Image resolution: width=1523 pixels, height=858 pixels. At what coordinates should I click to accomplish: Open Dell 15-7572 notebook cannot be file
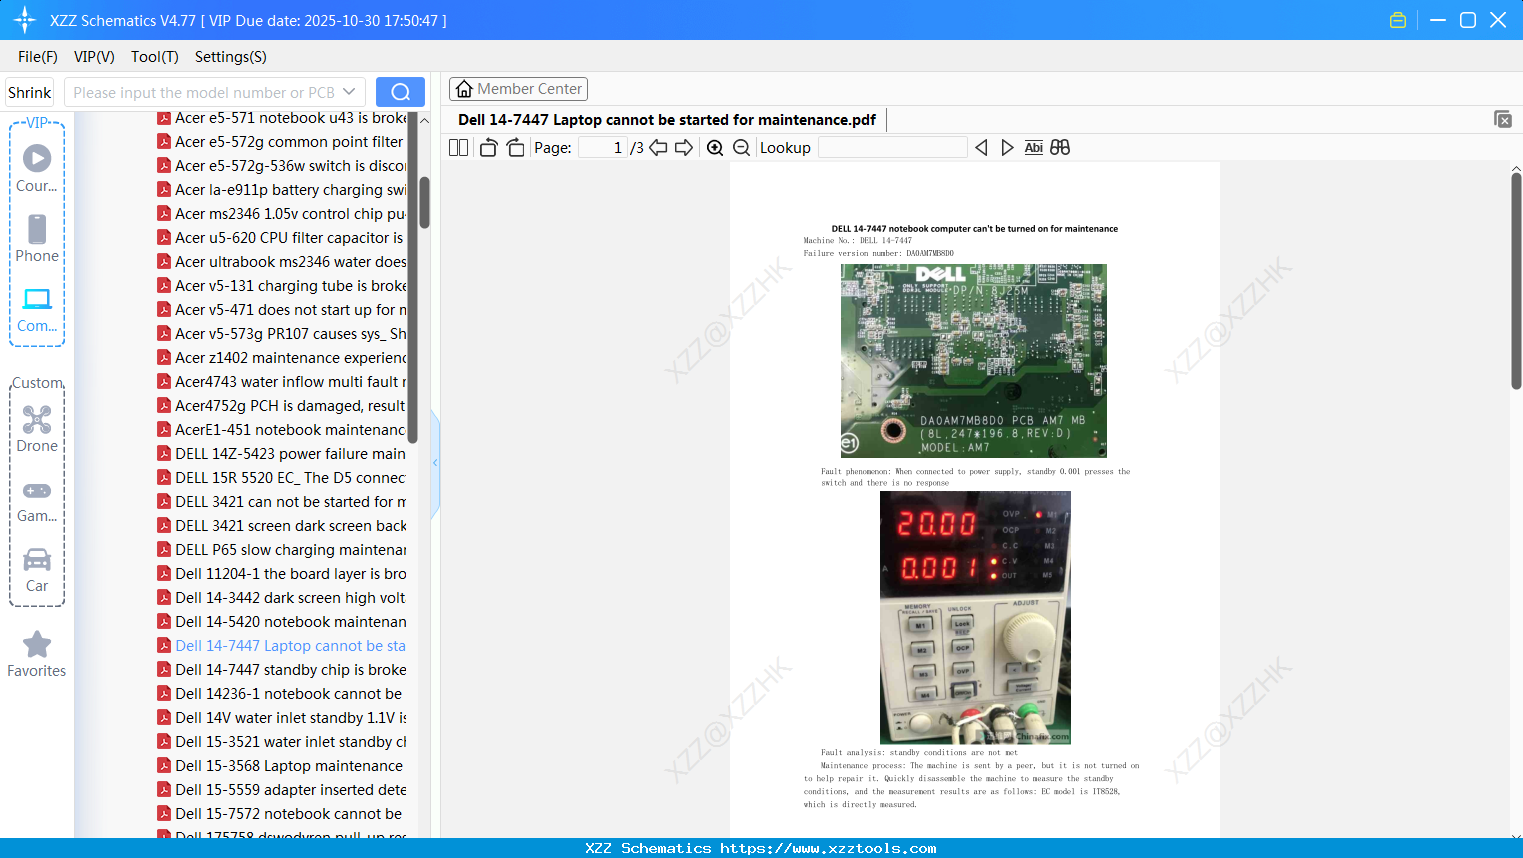(x=281, y=814)
